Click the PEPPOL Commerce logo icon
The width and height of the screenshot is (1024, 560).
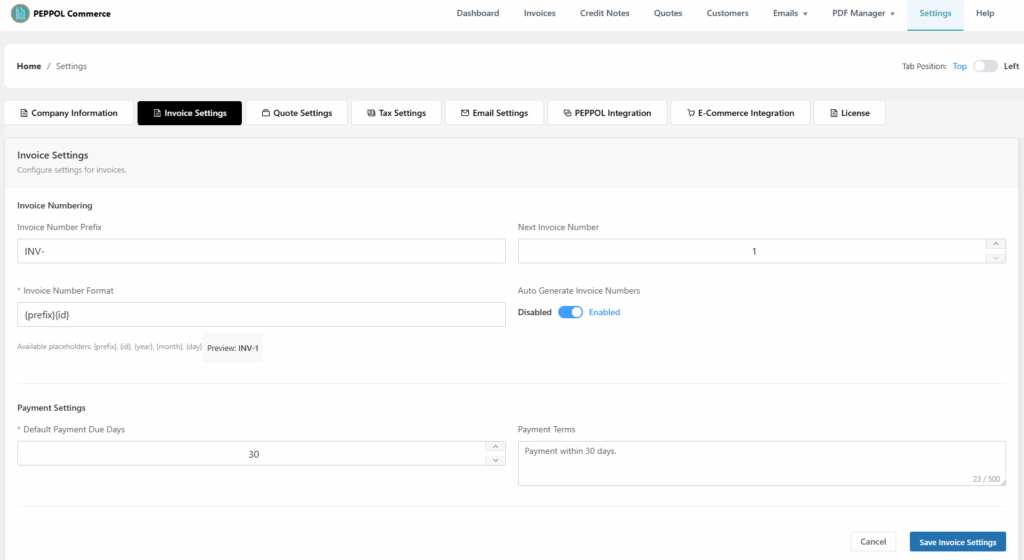click(x=20, y=14)
